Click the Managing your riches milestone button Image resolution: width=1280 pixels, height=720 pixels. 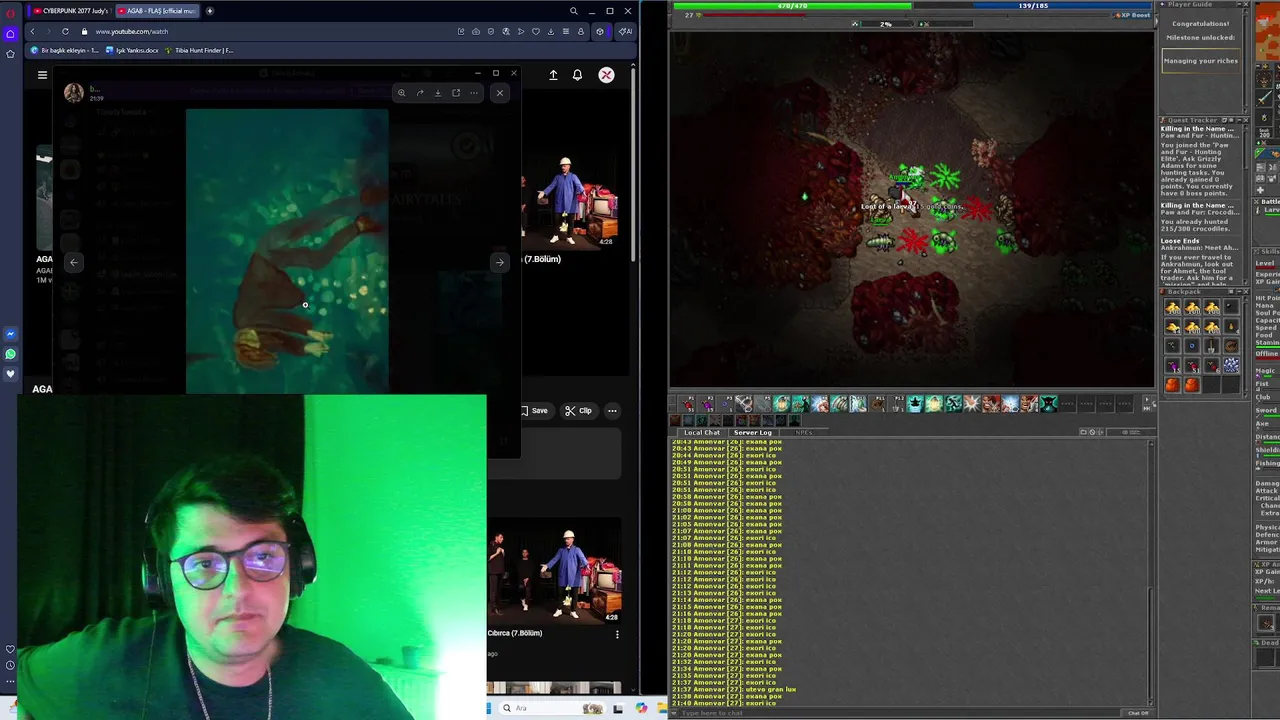coord(1200,61)
